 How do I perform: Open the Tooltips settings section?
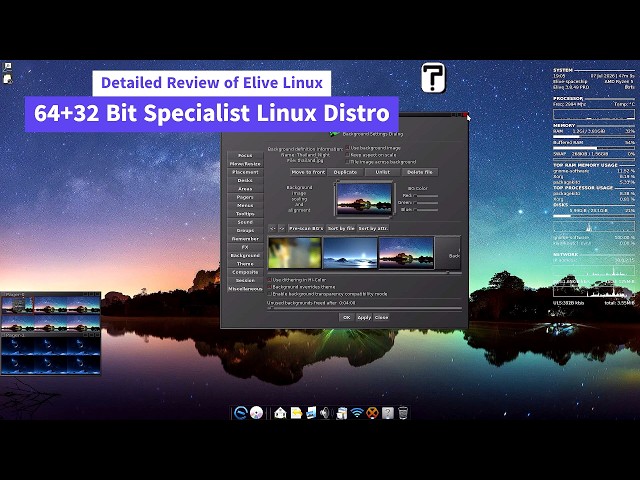click(245, 214)
